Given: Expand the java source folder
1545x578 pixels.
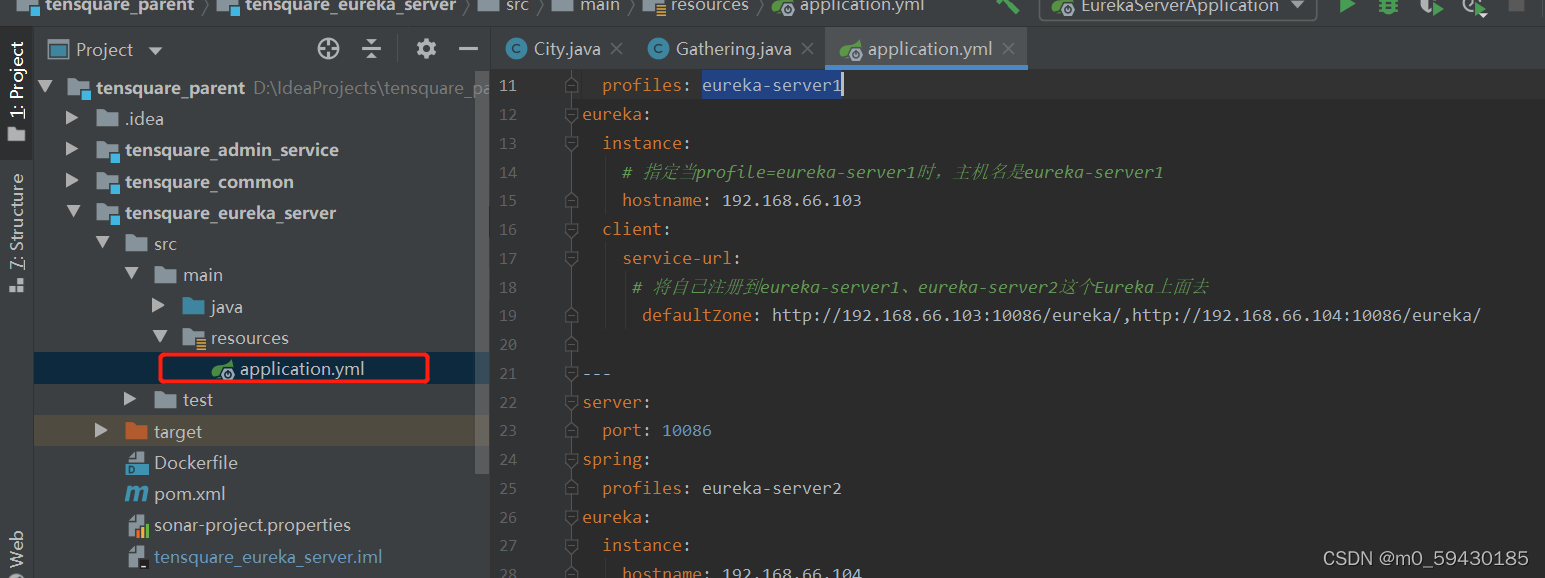Looking at the screenshot, I should (x=158, y=306).
